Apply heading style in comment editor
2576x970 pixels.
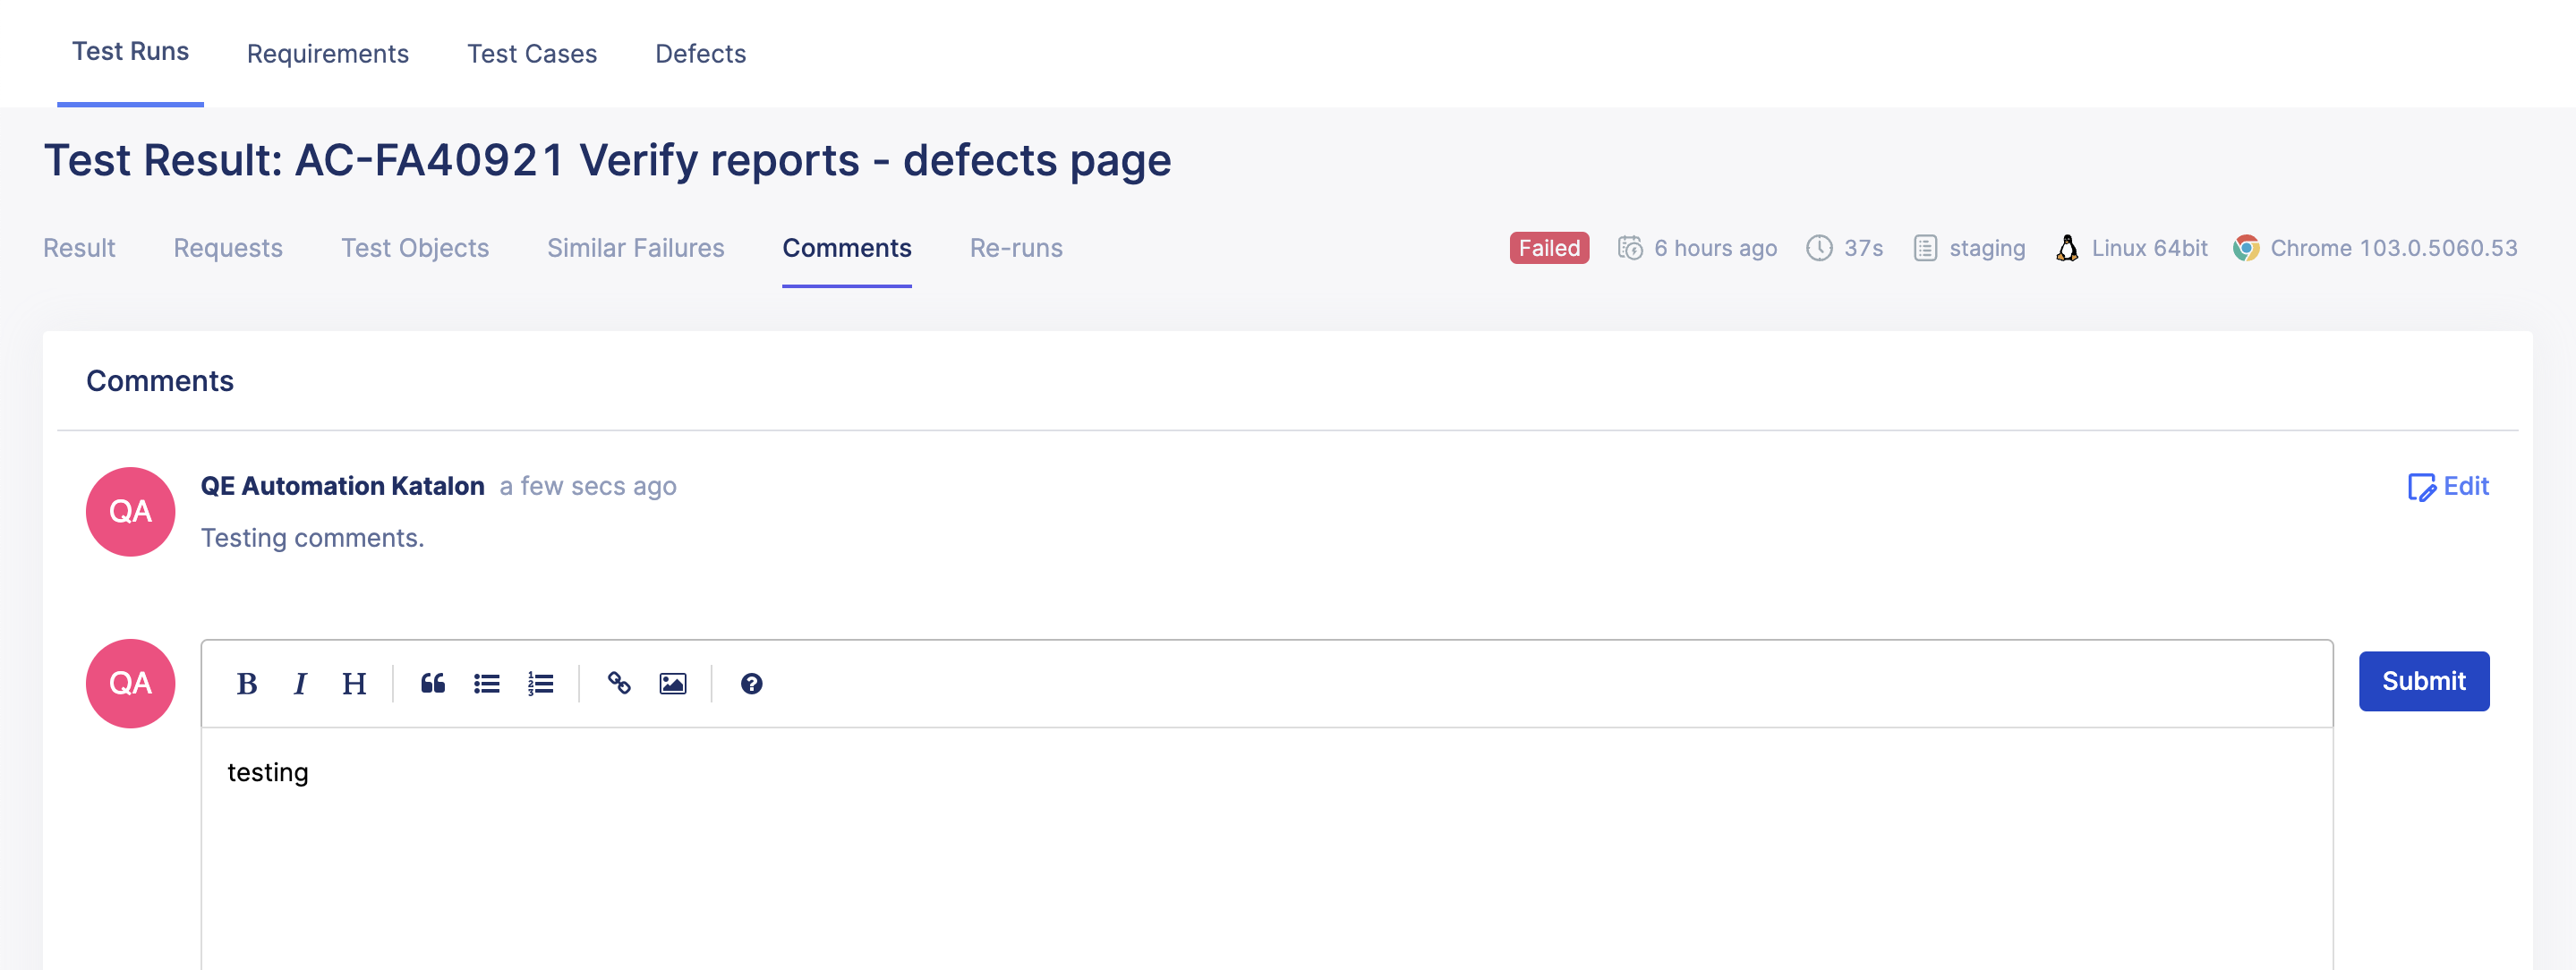tap(354, 684)
